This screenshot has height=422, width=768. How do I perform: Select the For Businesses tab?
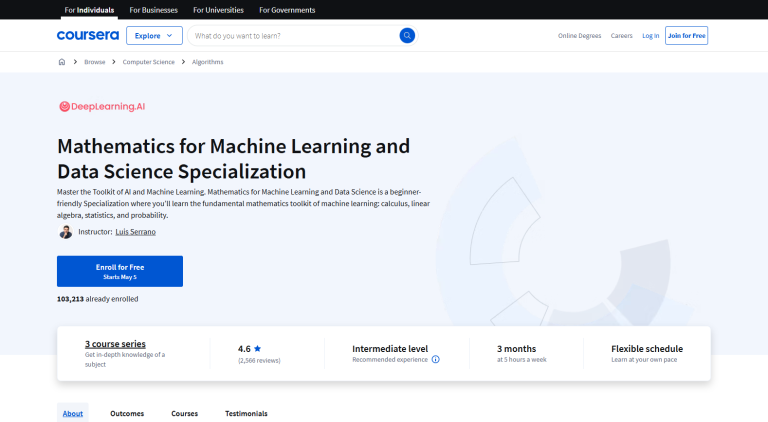coord(153,10)
